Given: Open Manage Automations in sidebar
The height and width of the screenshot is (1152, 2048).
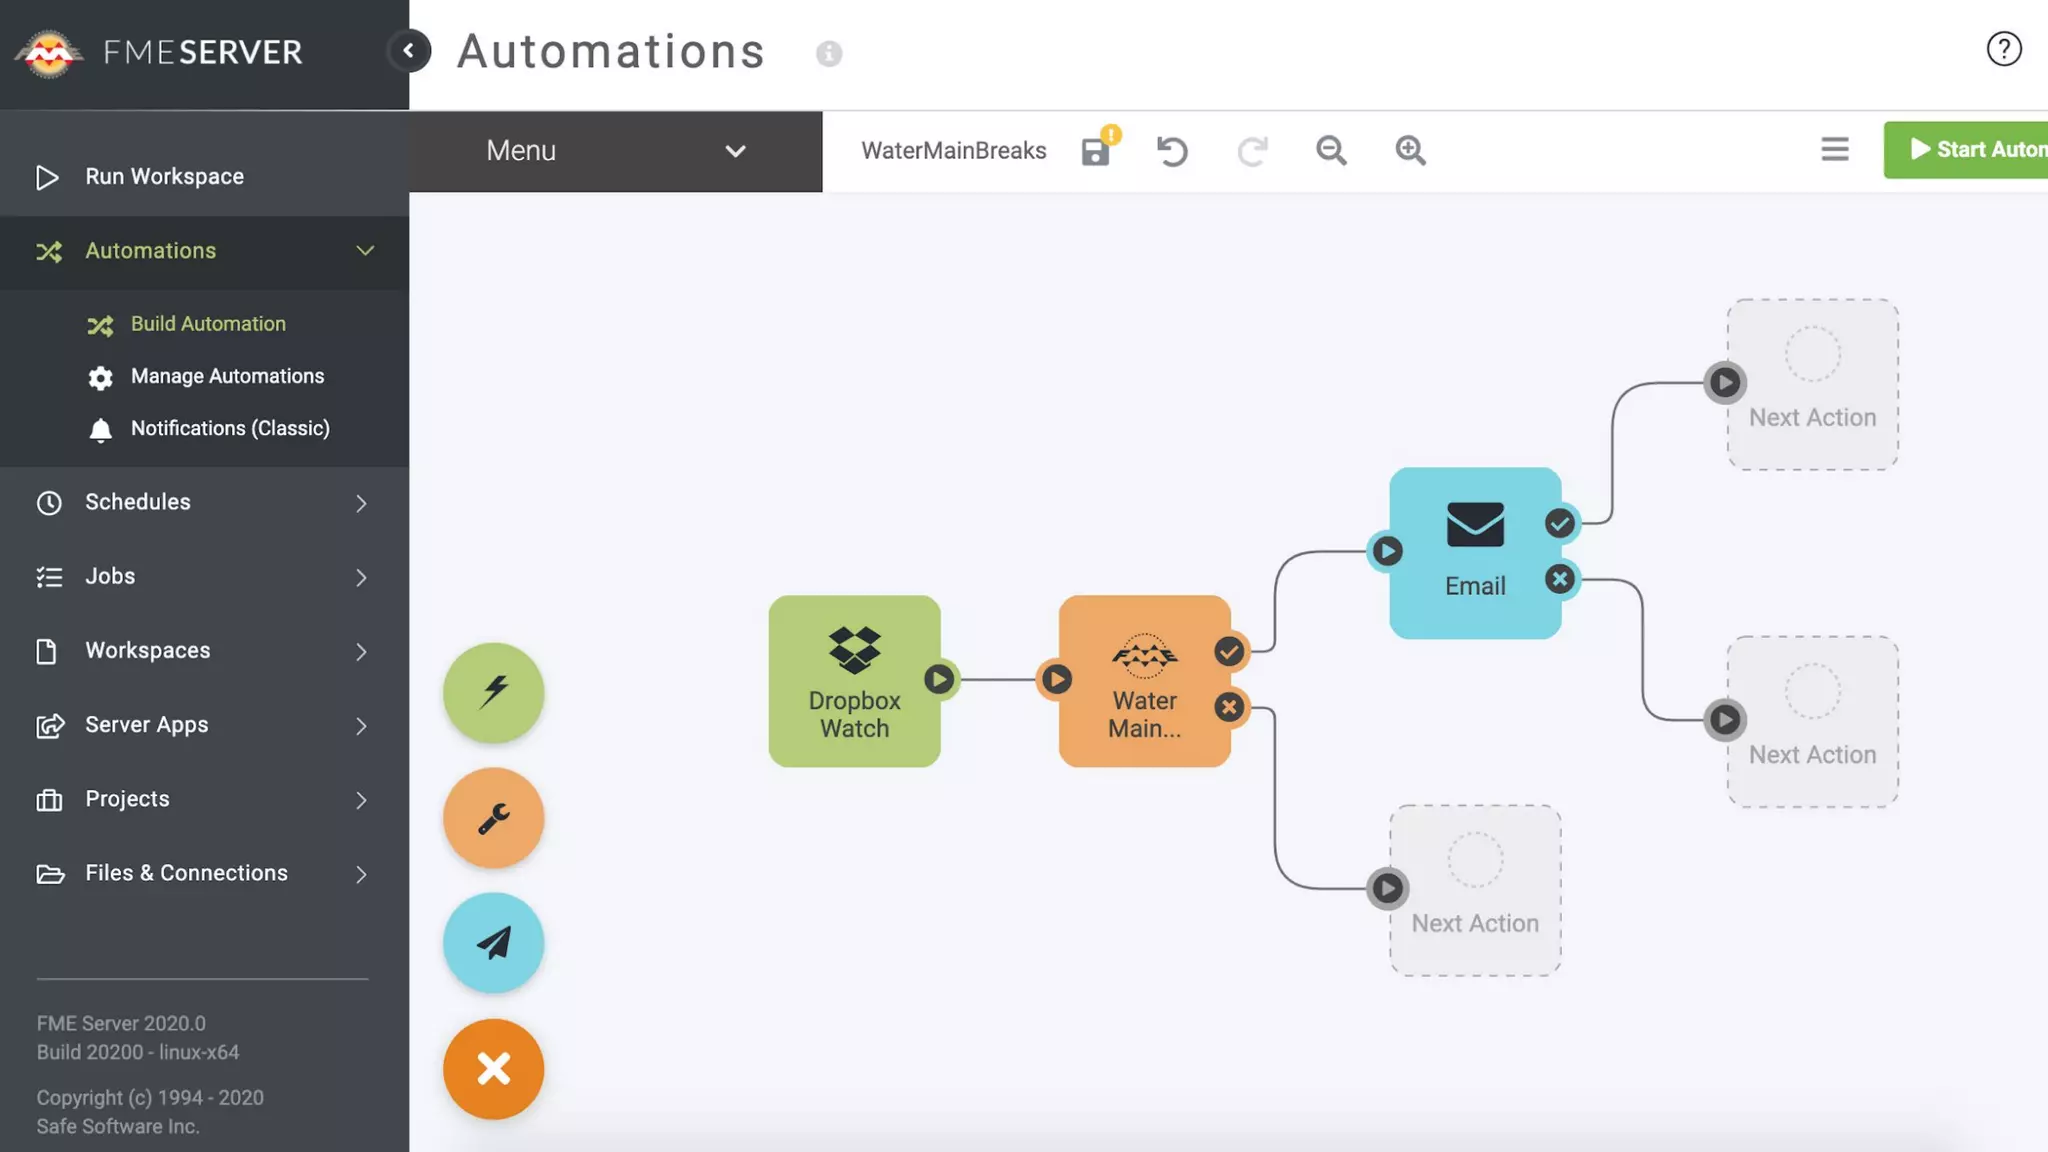Looking at the screenshot, I should coord(227,376).
